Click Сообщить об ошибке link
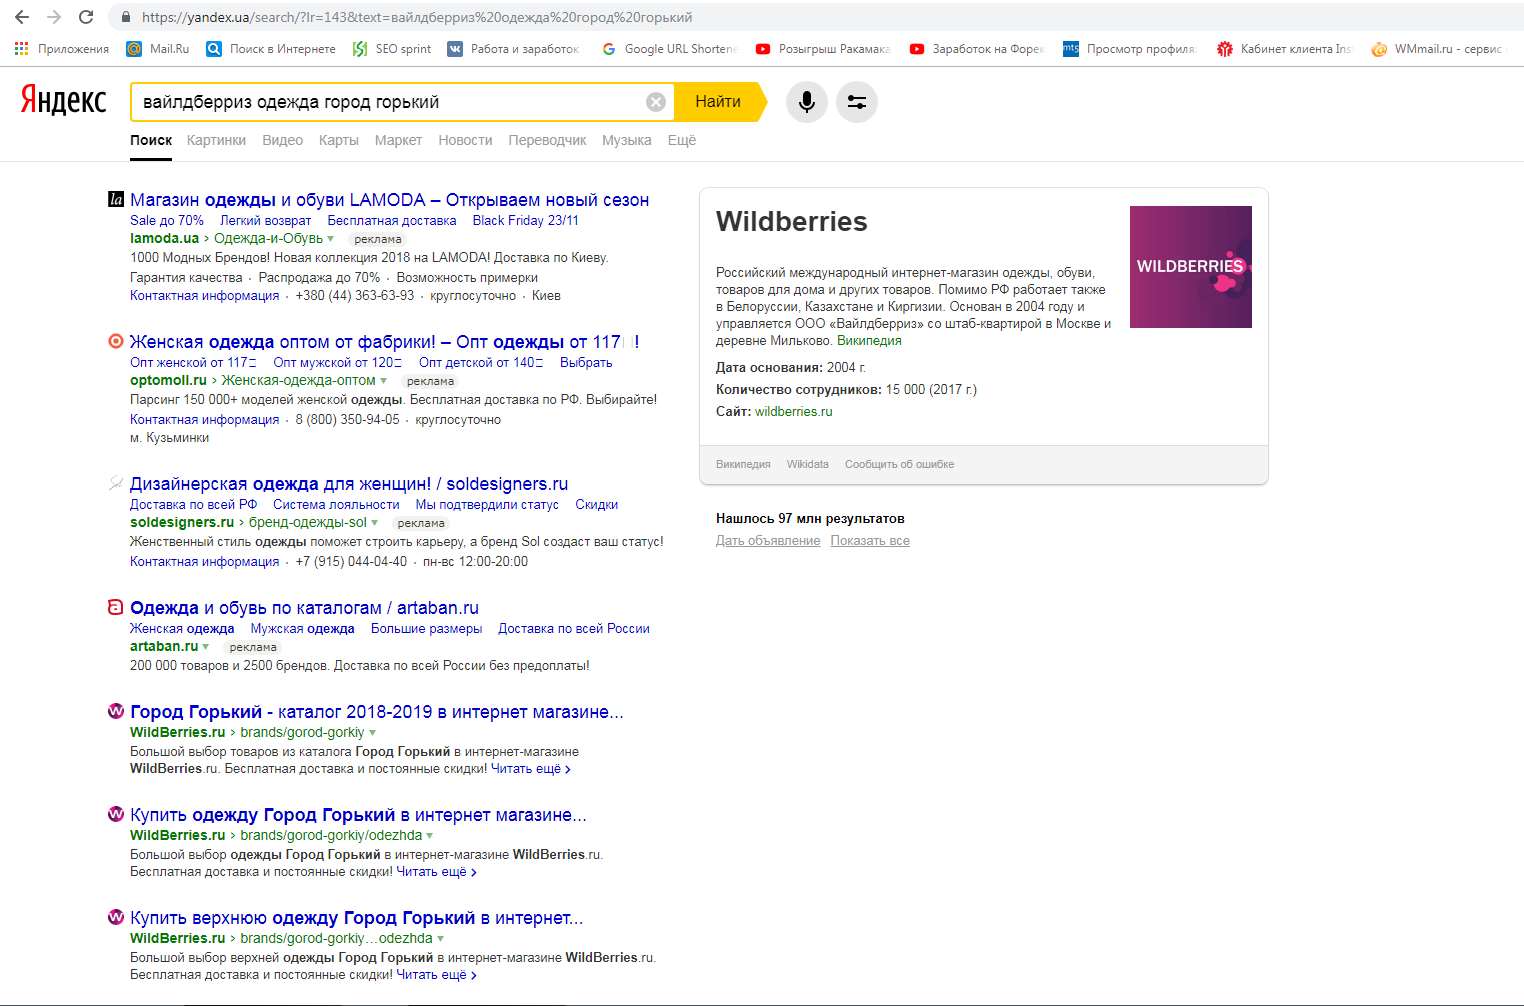Viewport: 1524px width, 1006px height. click(900, 464)
